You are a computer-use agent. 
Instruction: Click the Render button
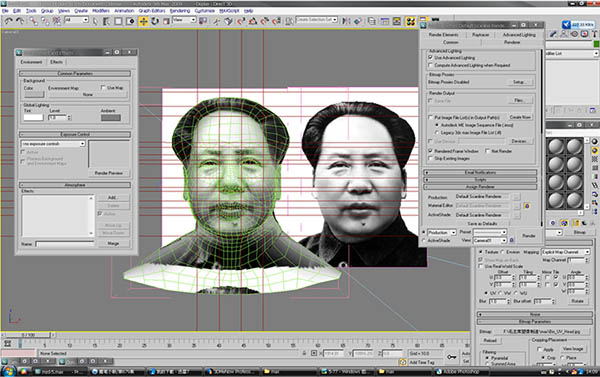pos(529,236)
